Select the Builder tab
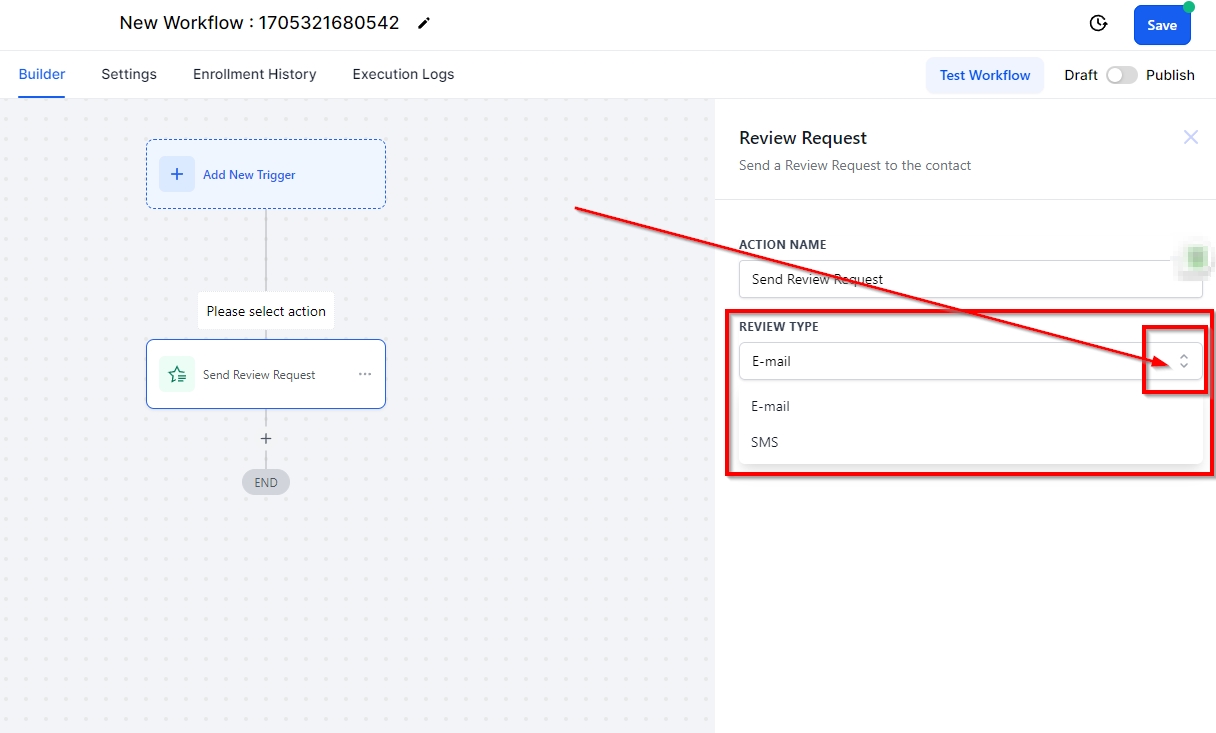The image size is (1216, 733). [x=42, y=74]
